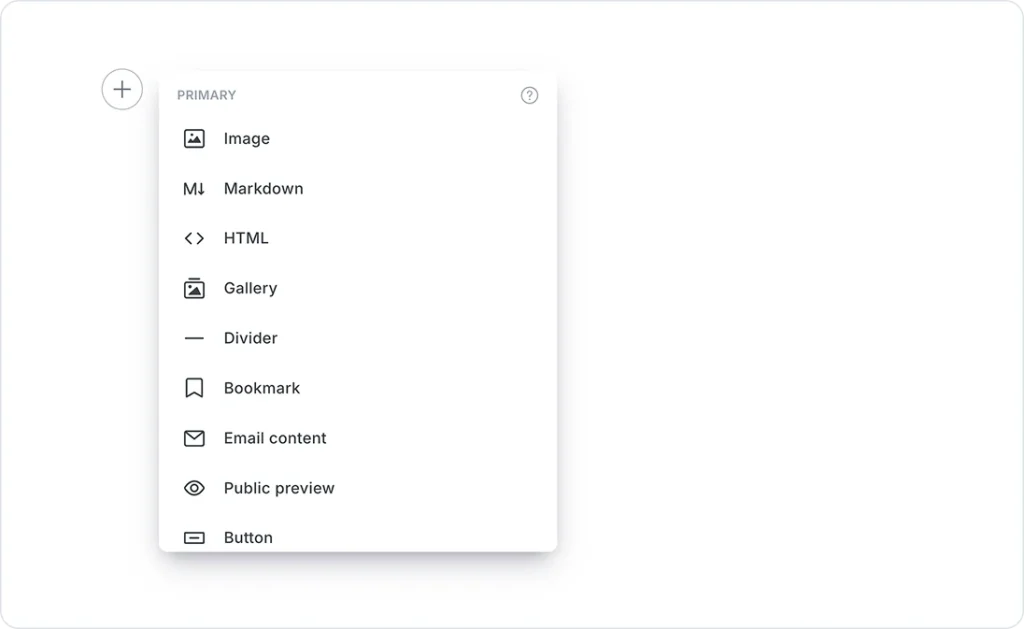Select the Button card icon
The width and height of the screenshot is (1024, 629).
[194, 538]
